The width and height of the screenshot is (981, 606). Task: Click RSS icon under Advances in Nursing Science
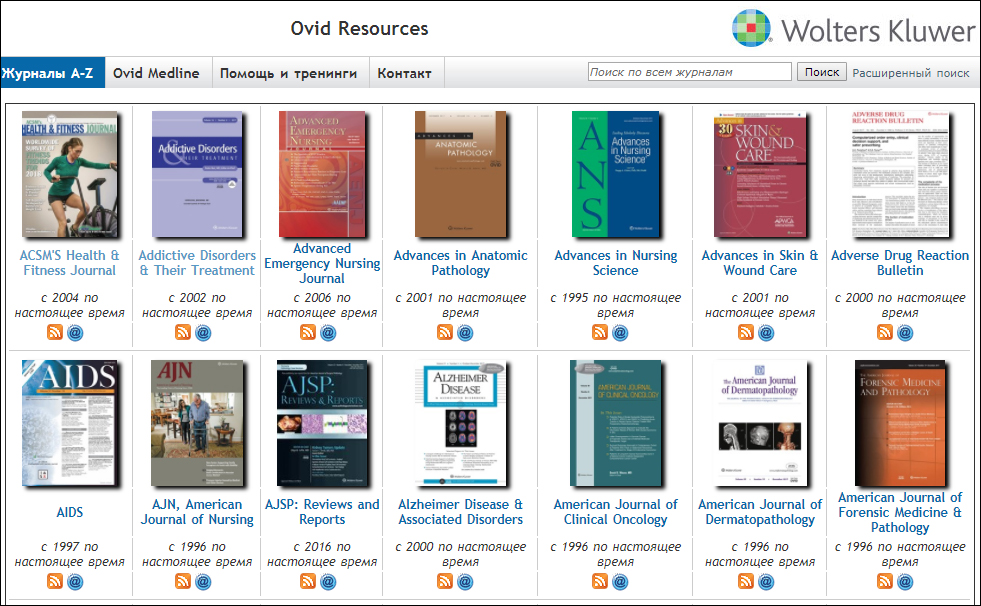click(x=600, y=331)
